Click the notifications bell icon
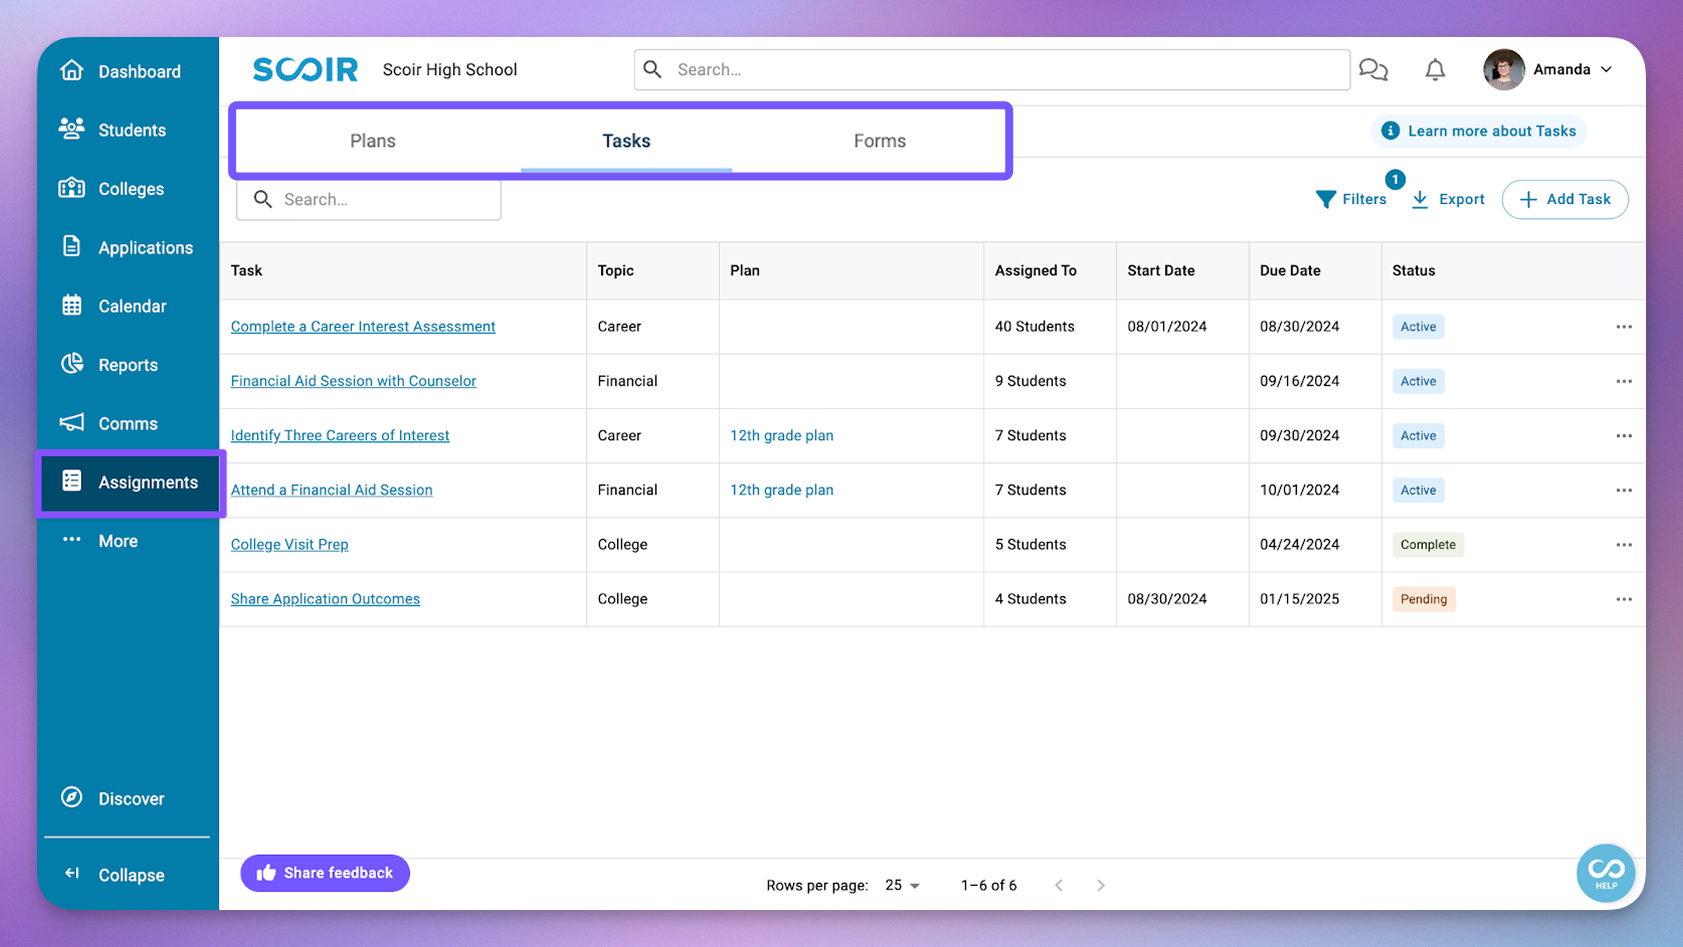Image resolution: width=1683 pixels, height=947 pixels. click(x=1435, y=70)
